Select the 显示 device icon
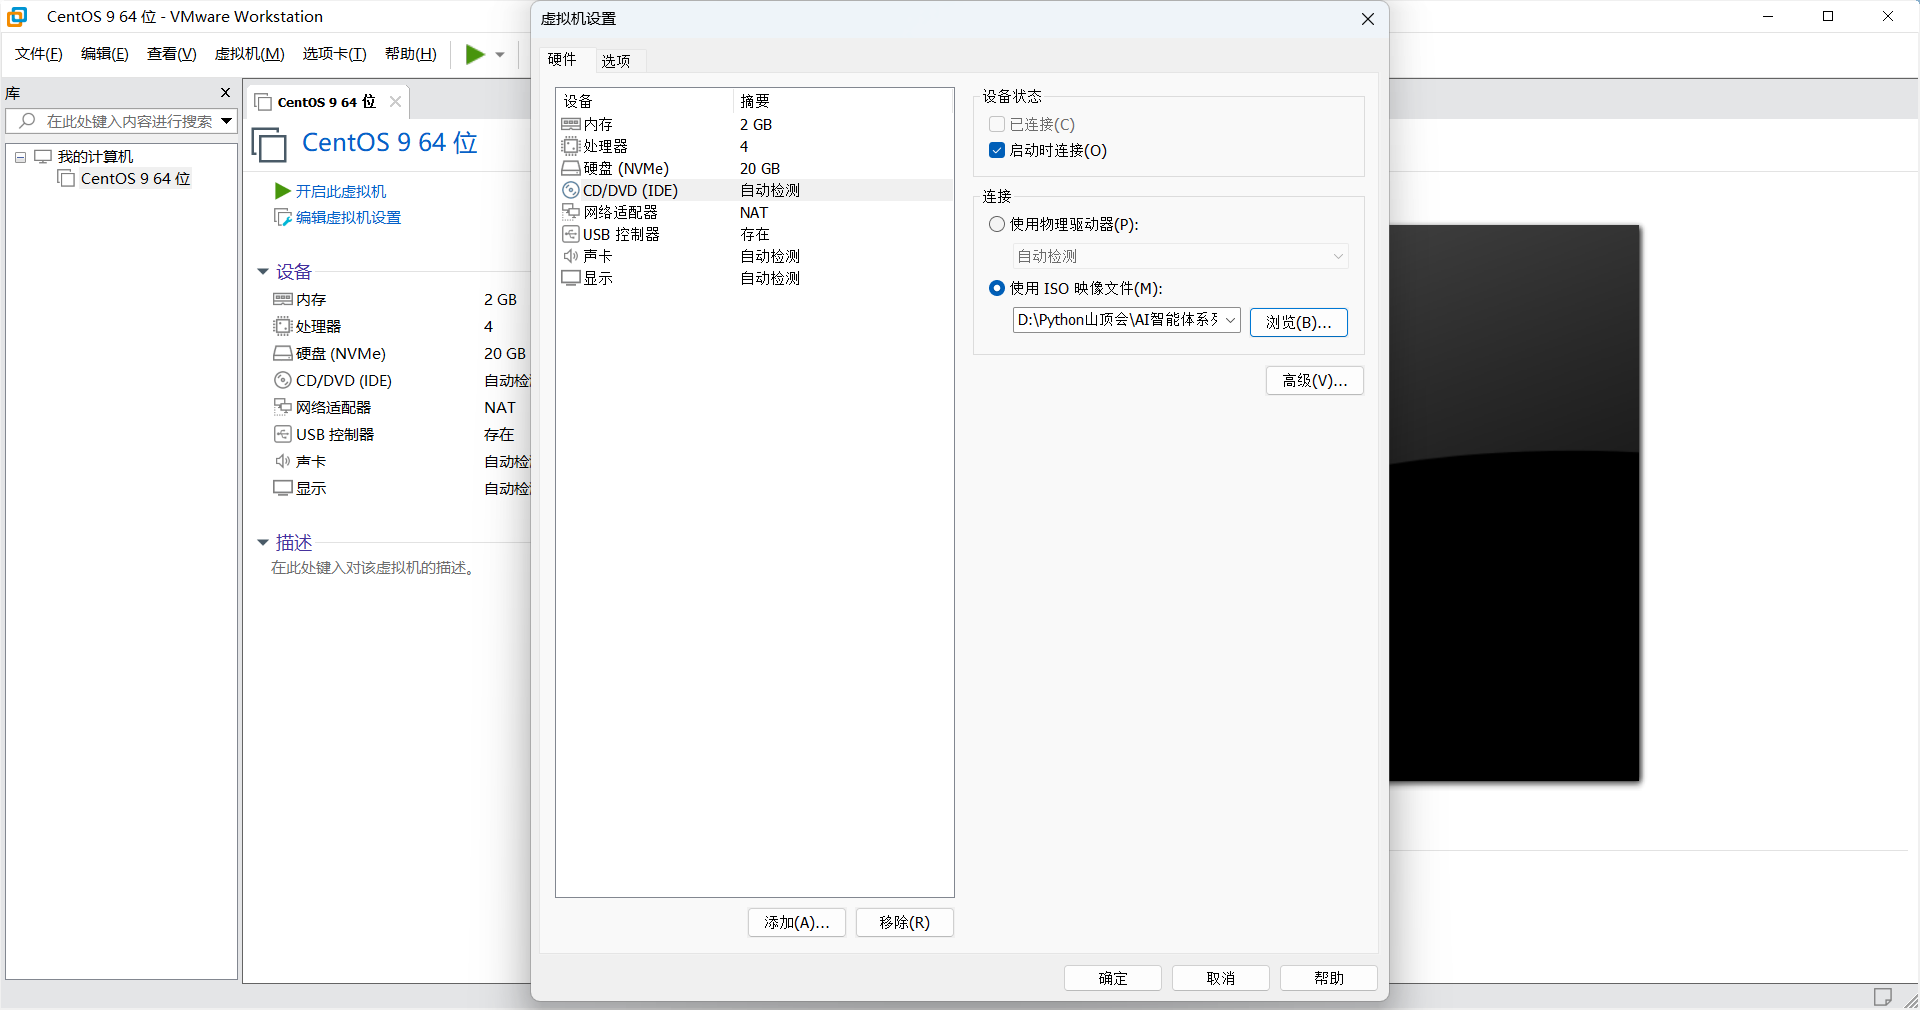 coord(572,278)
